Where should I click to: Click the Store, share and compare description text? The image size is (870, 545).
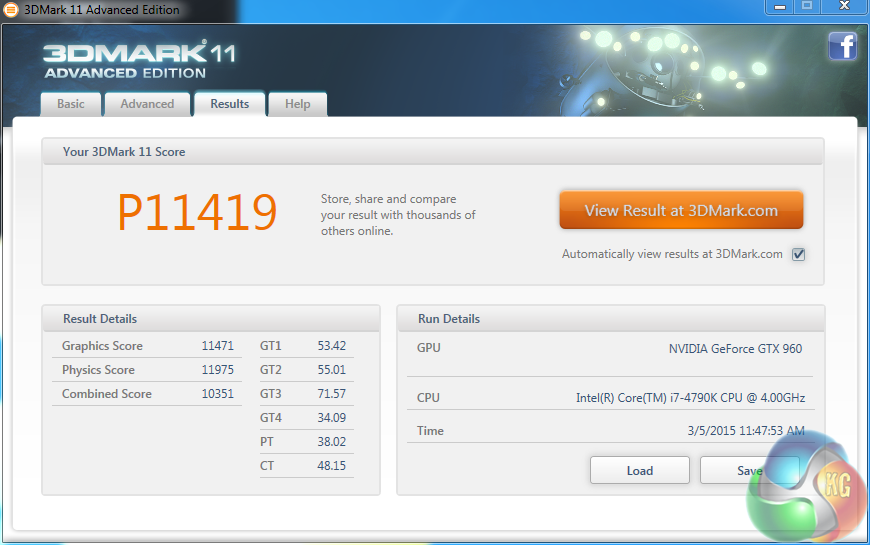pos(398,215)
